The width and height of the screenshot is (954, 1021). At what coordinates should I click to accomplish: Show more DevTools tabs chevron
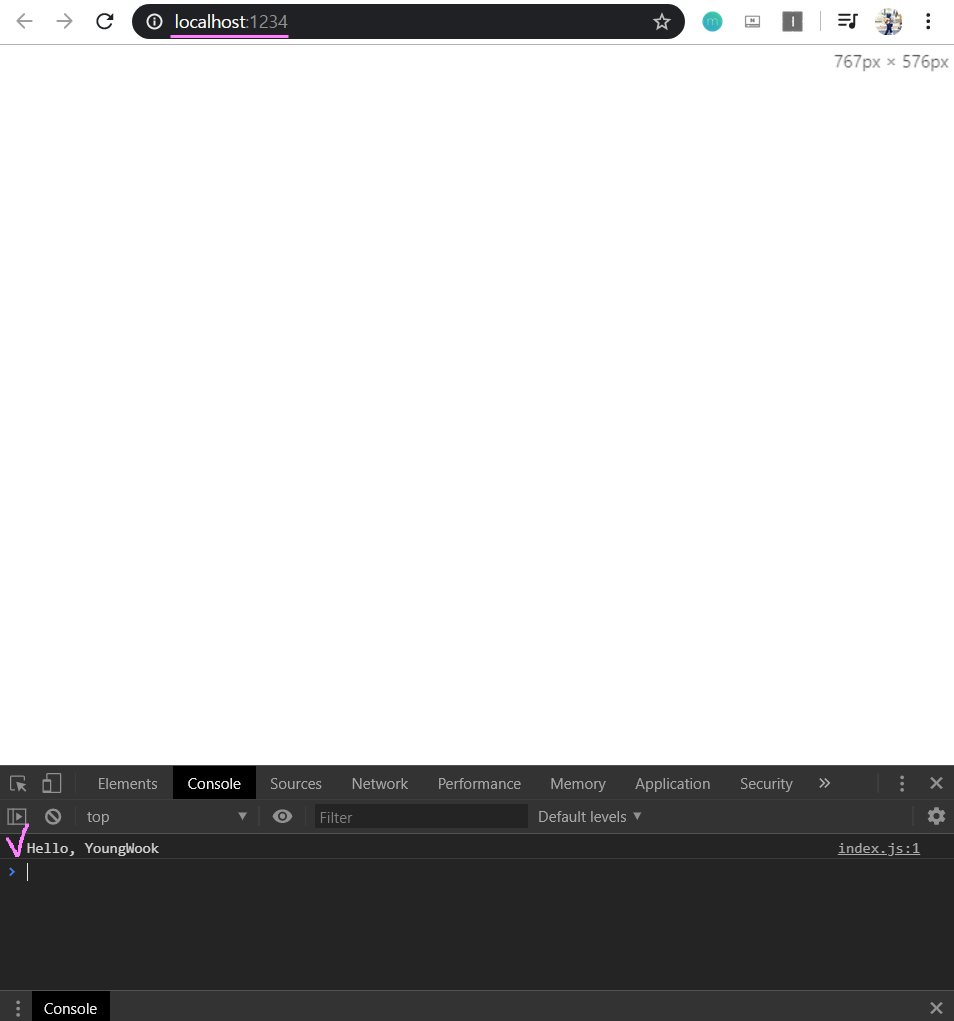pos(824,783)
